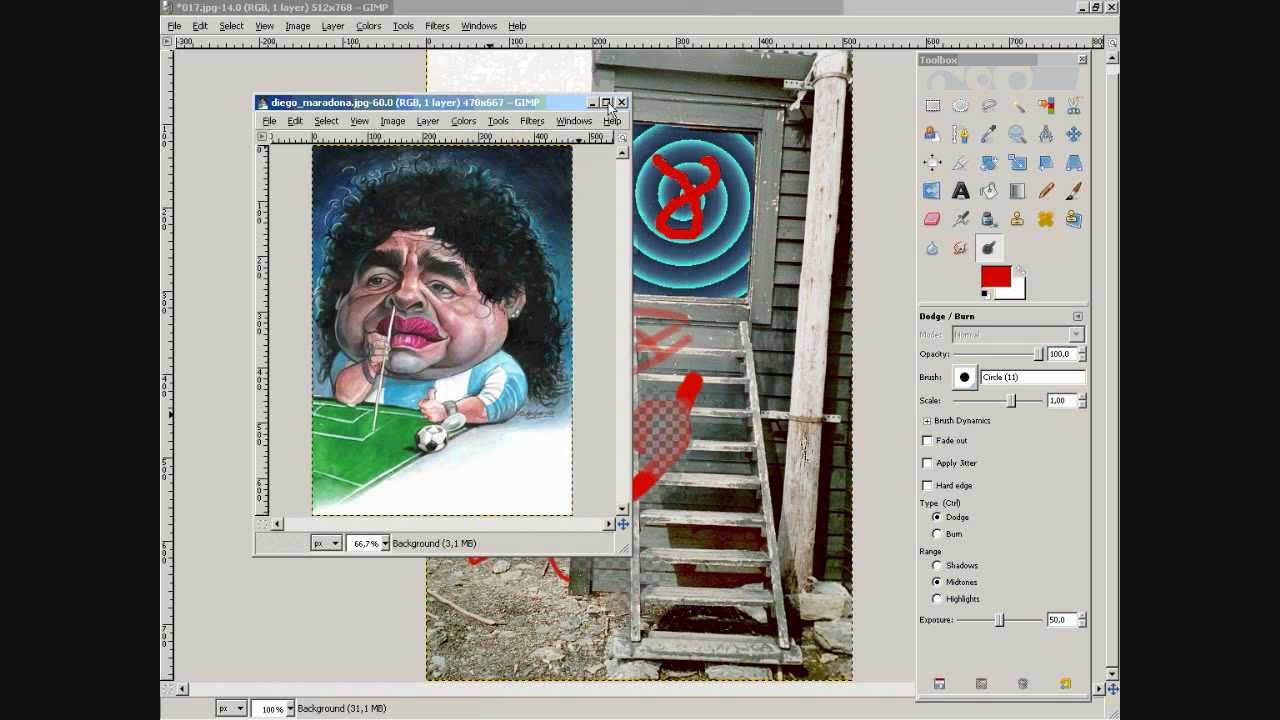
Task: Select the Paths tool
Action: 960,134
